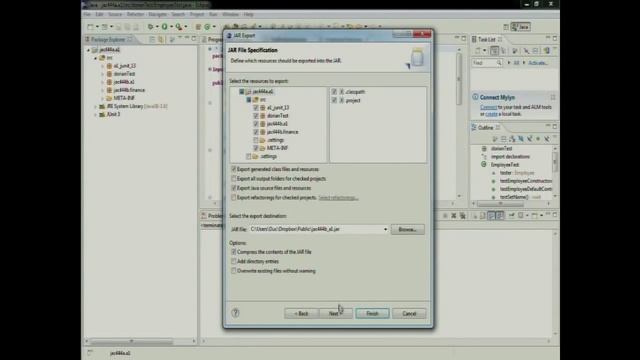640x360 pixels.
Task: Select the Package Explorer tab
Action: 108,40
